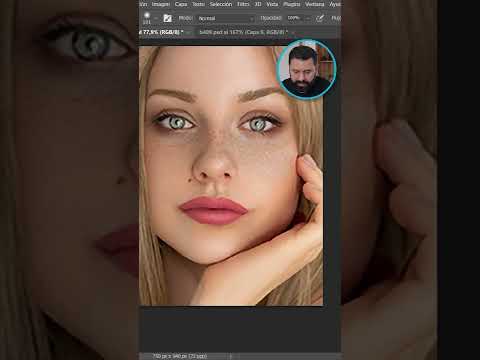Open the Texto menu
This screenshot has height=360, width=480.
coord(198,4)
